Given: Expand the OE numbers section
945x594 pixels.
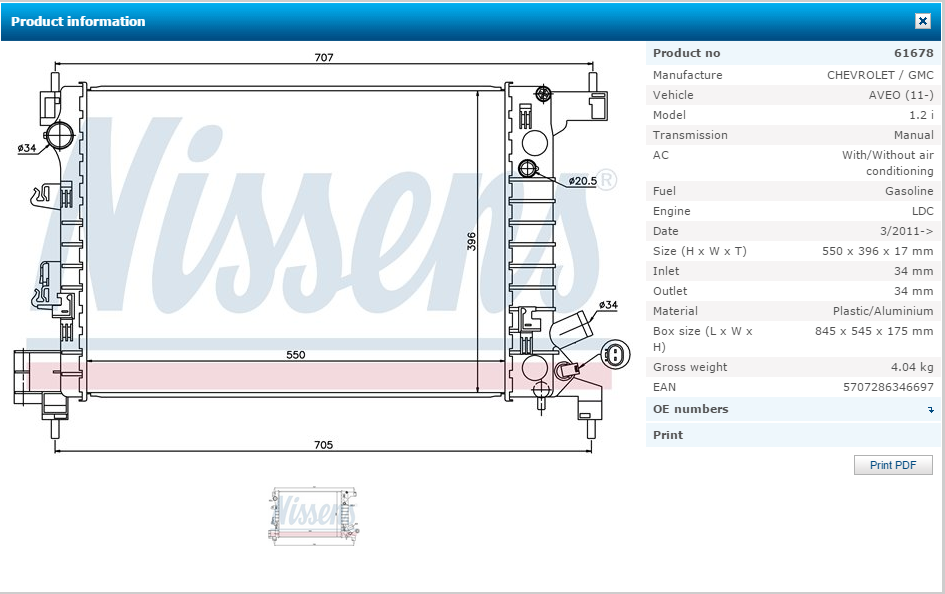Looking at the screenshot, I should 793,409.
